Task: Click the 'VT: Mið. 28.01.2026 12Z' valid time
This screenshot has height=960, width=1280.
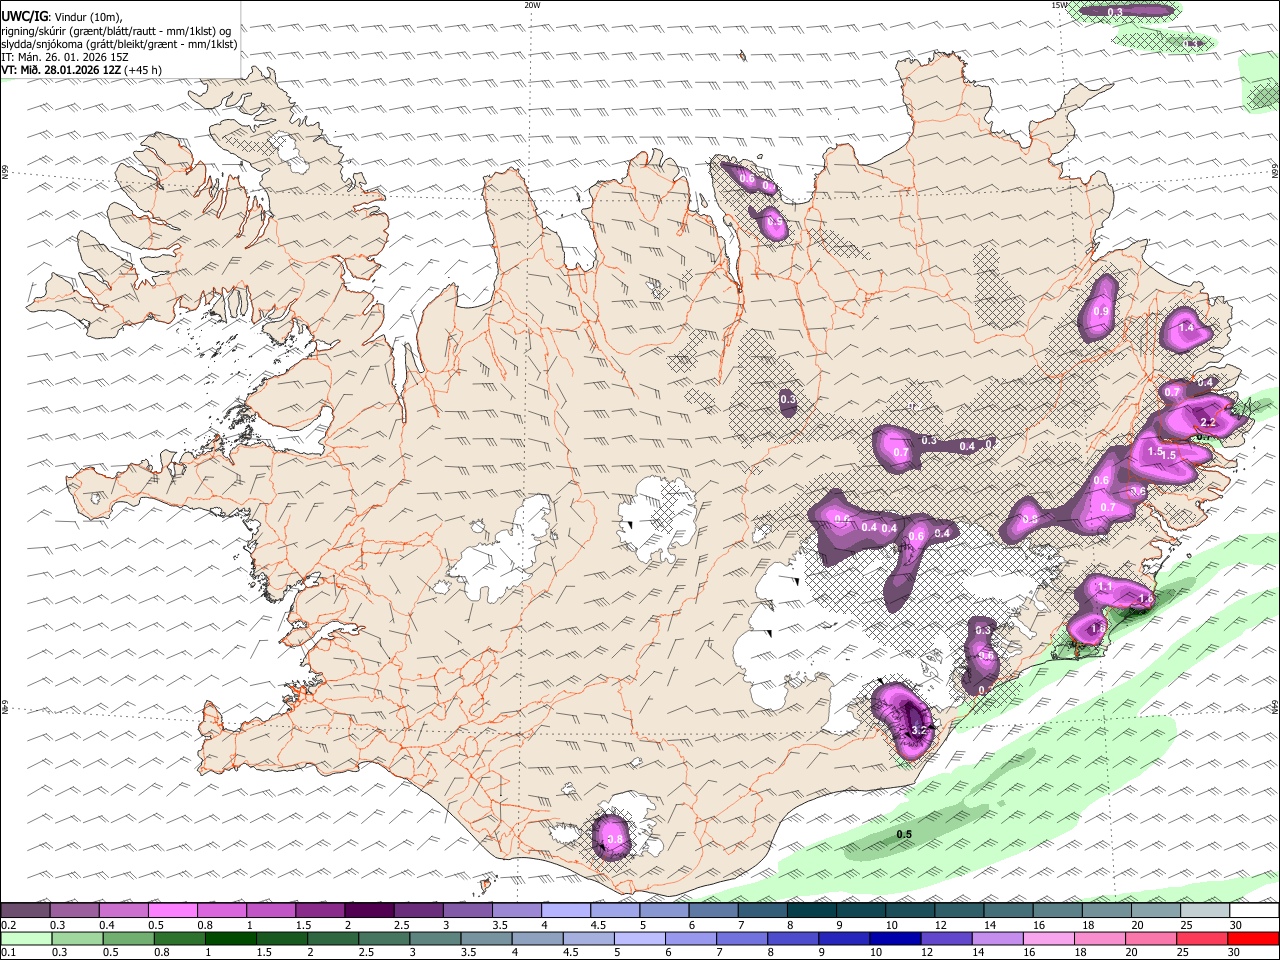Action: pos(62,70)
